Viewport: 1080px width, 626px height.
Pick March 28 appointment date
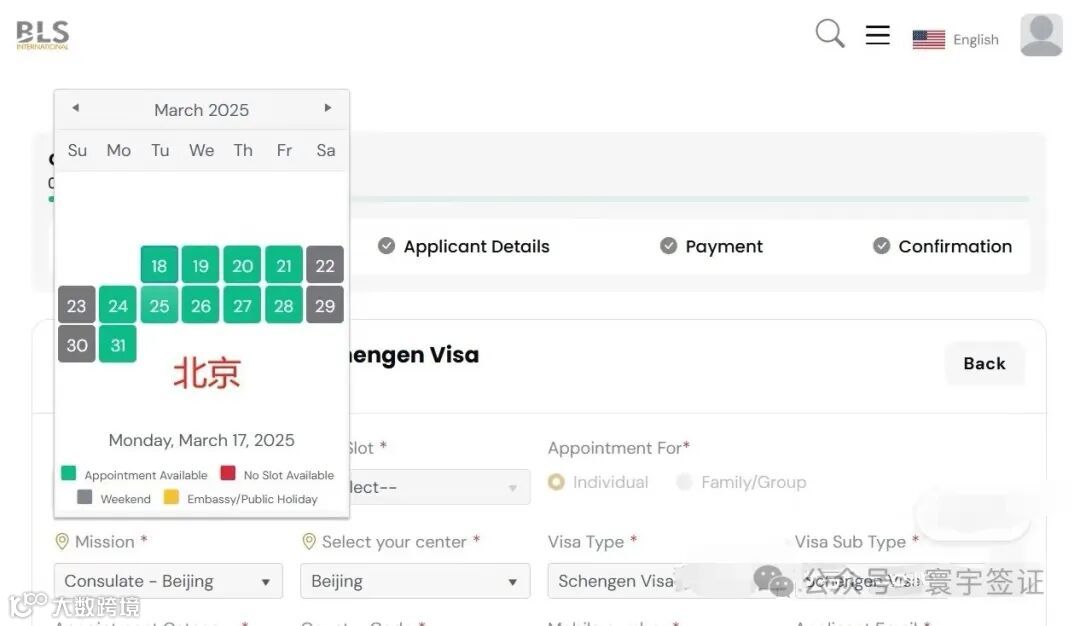pos(284,305)
